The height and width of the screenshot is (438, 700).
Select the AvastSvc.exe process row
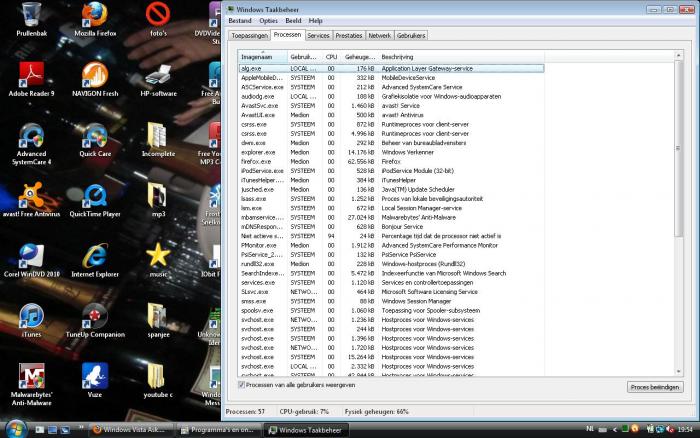391,106
